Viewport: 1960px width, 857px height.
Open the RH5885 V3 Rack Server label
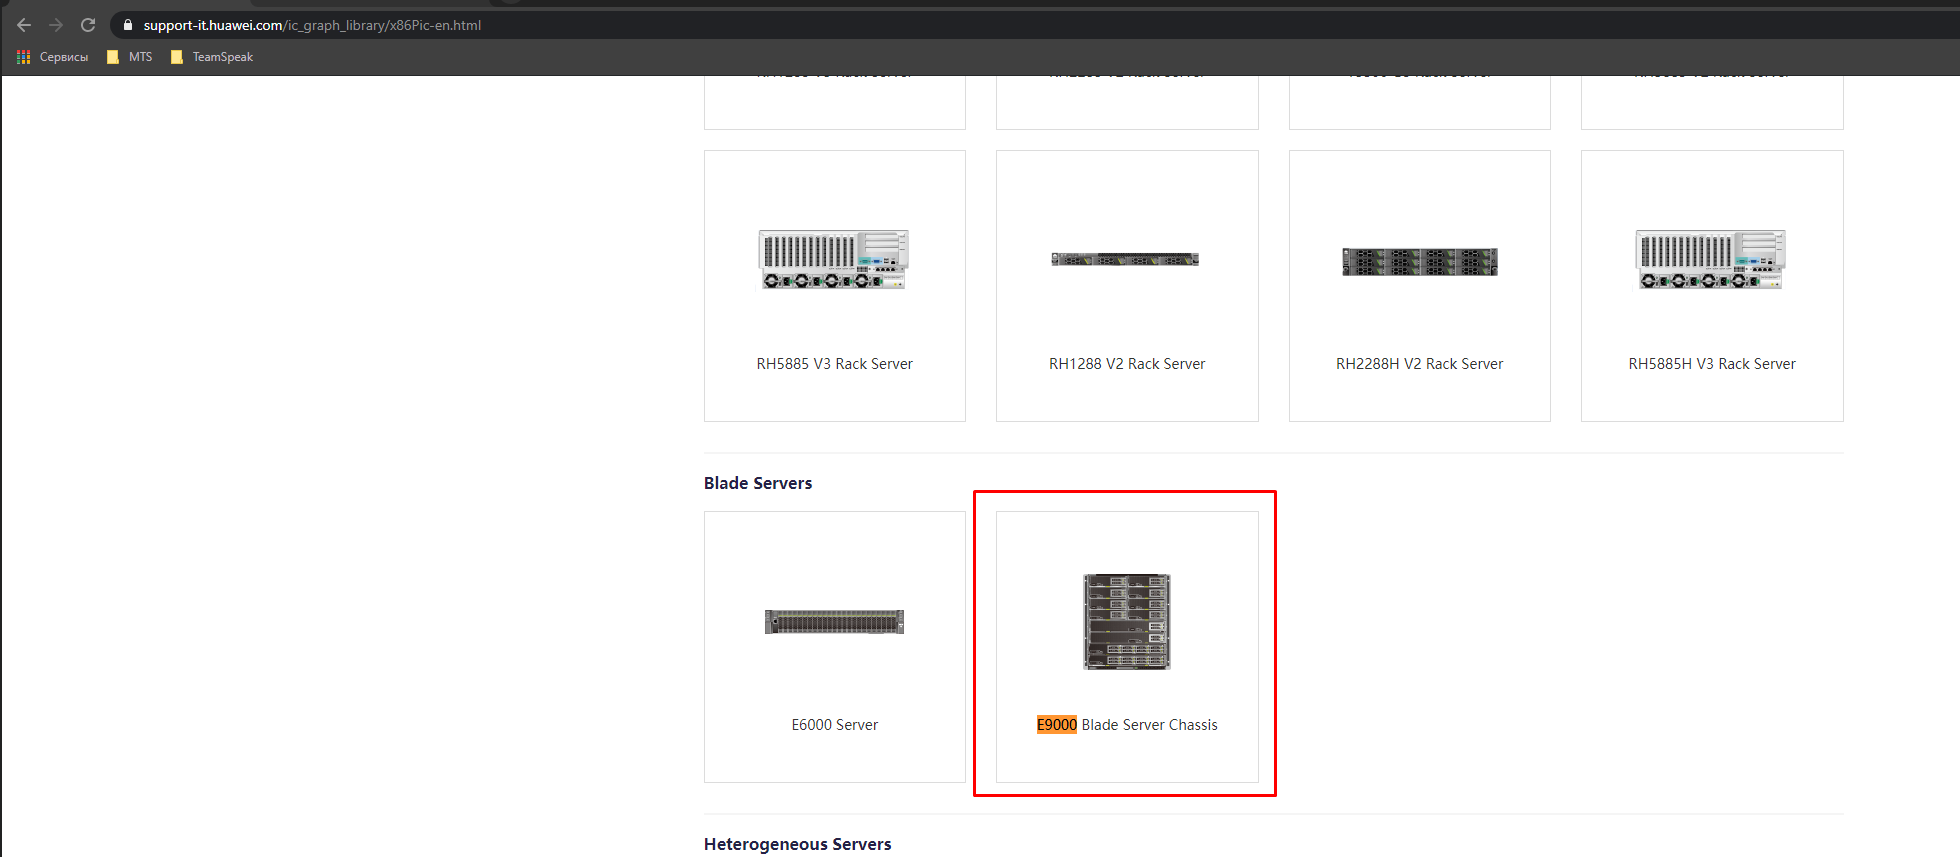click(x=835, y=364)
